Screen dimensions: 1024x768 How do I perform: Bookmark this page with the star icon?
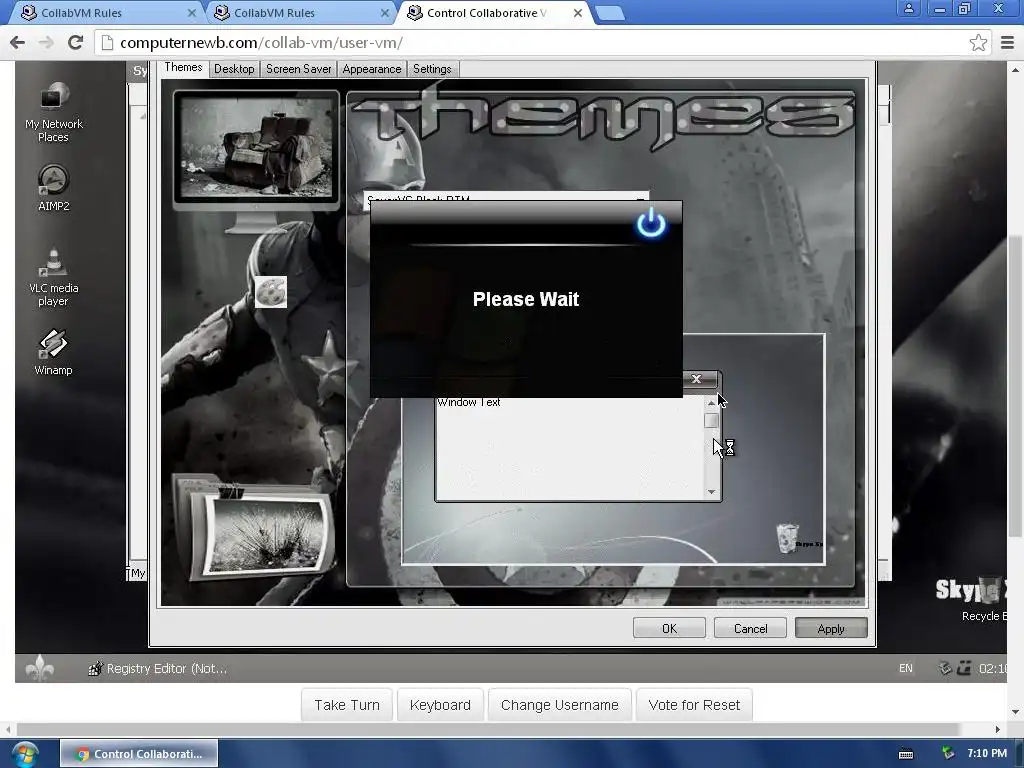coord(978,42)
